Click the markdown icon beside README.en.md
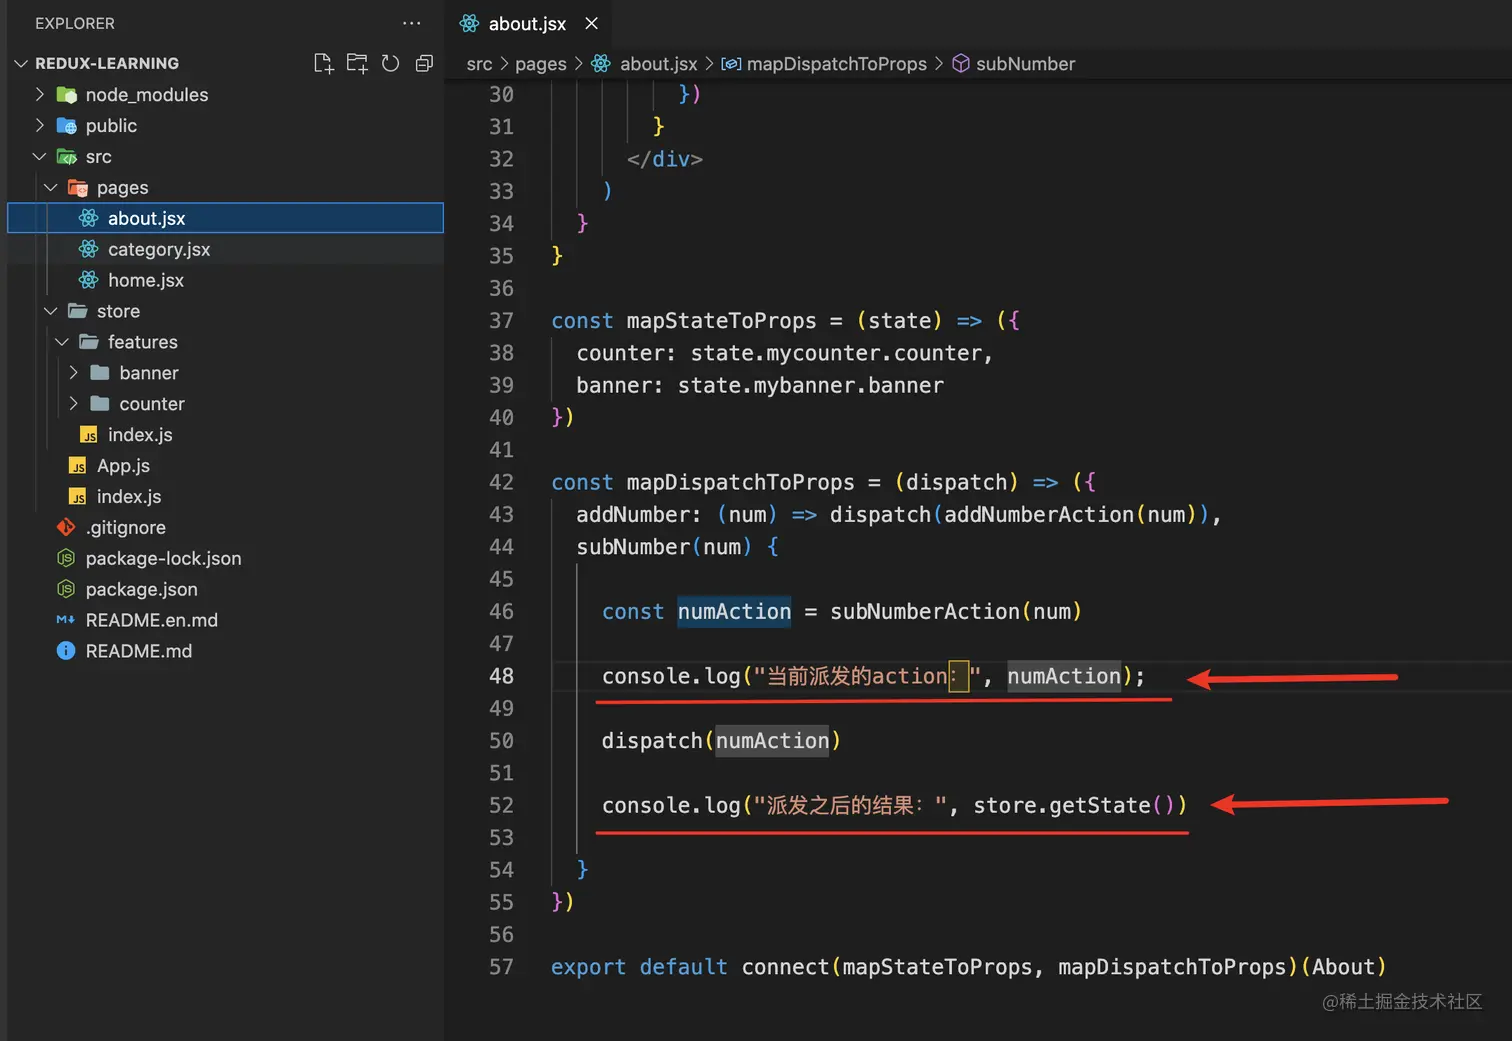The image size is (1512, 1041). click(x=66, y=620)
